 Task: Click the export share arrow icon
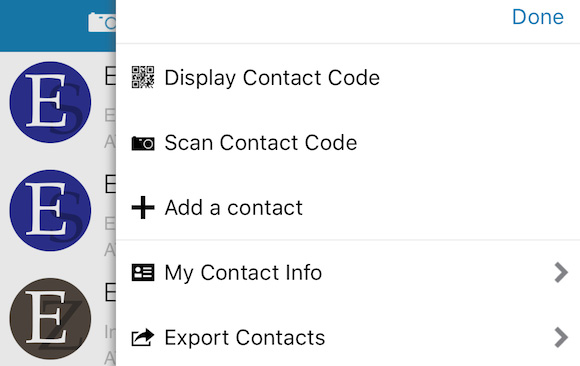click(143, 337)
